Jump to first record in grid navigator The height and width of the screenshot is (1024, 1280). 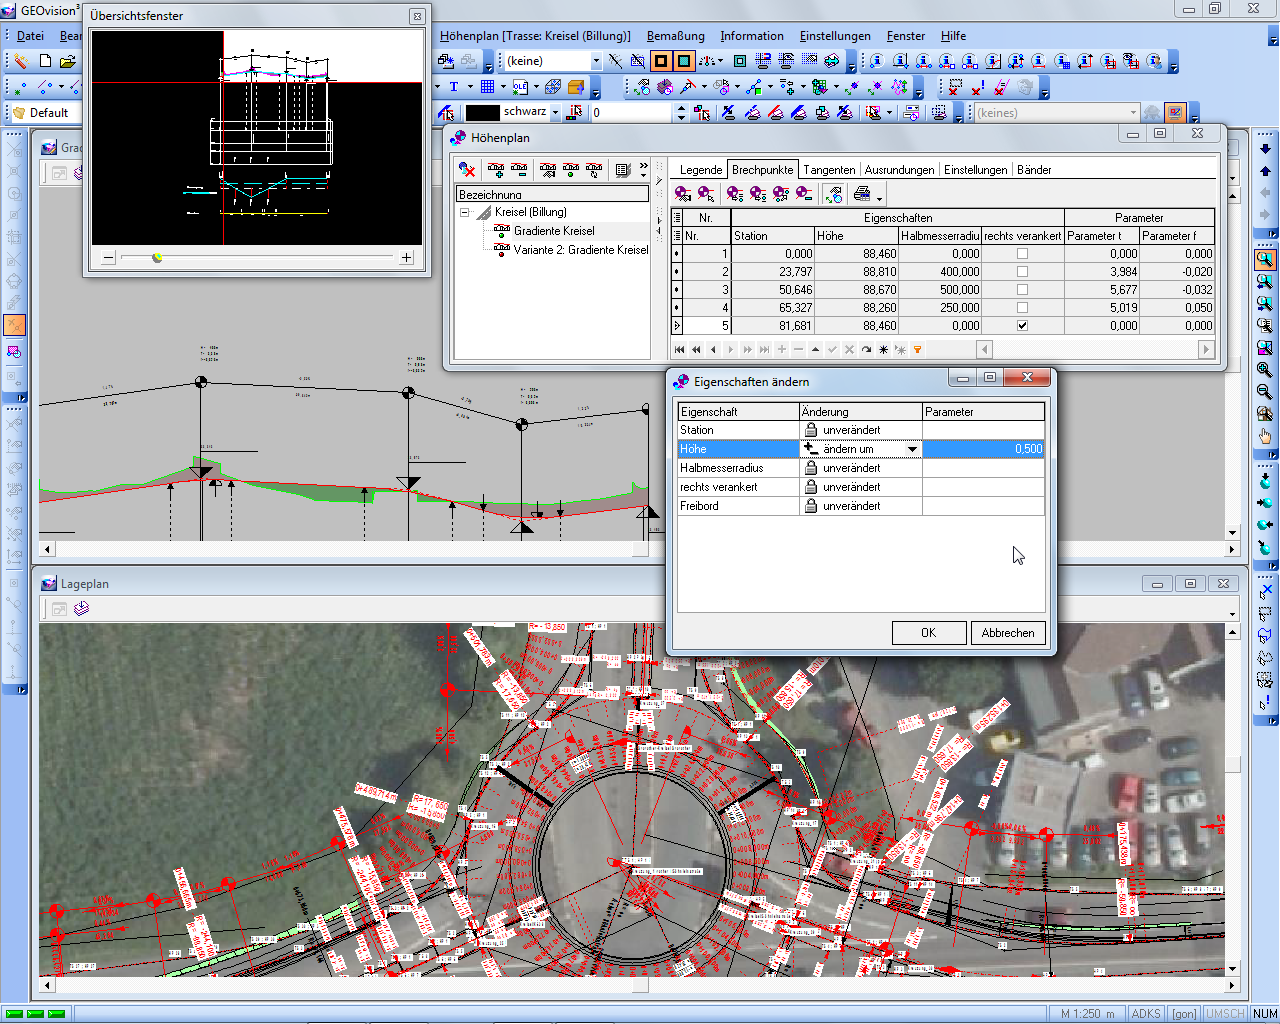point(680,350)
